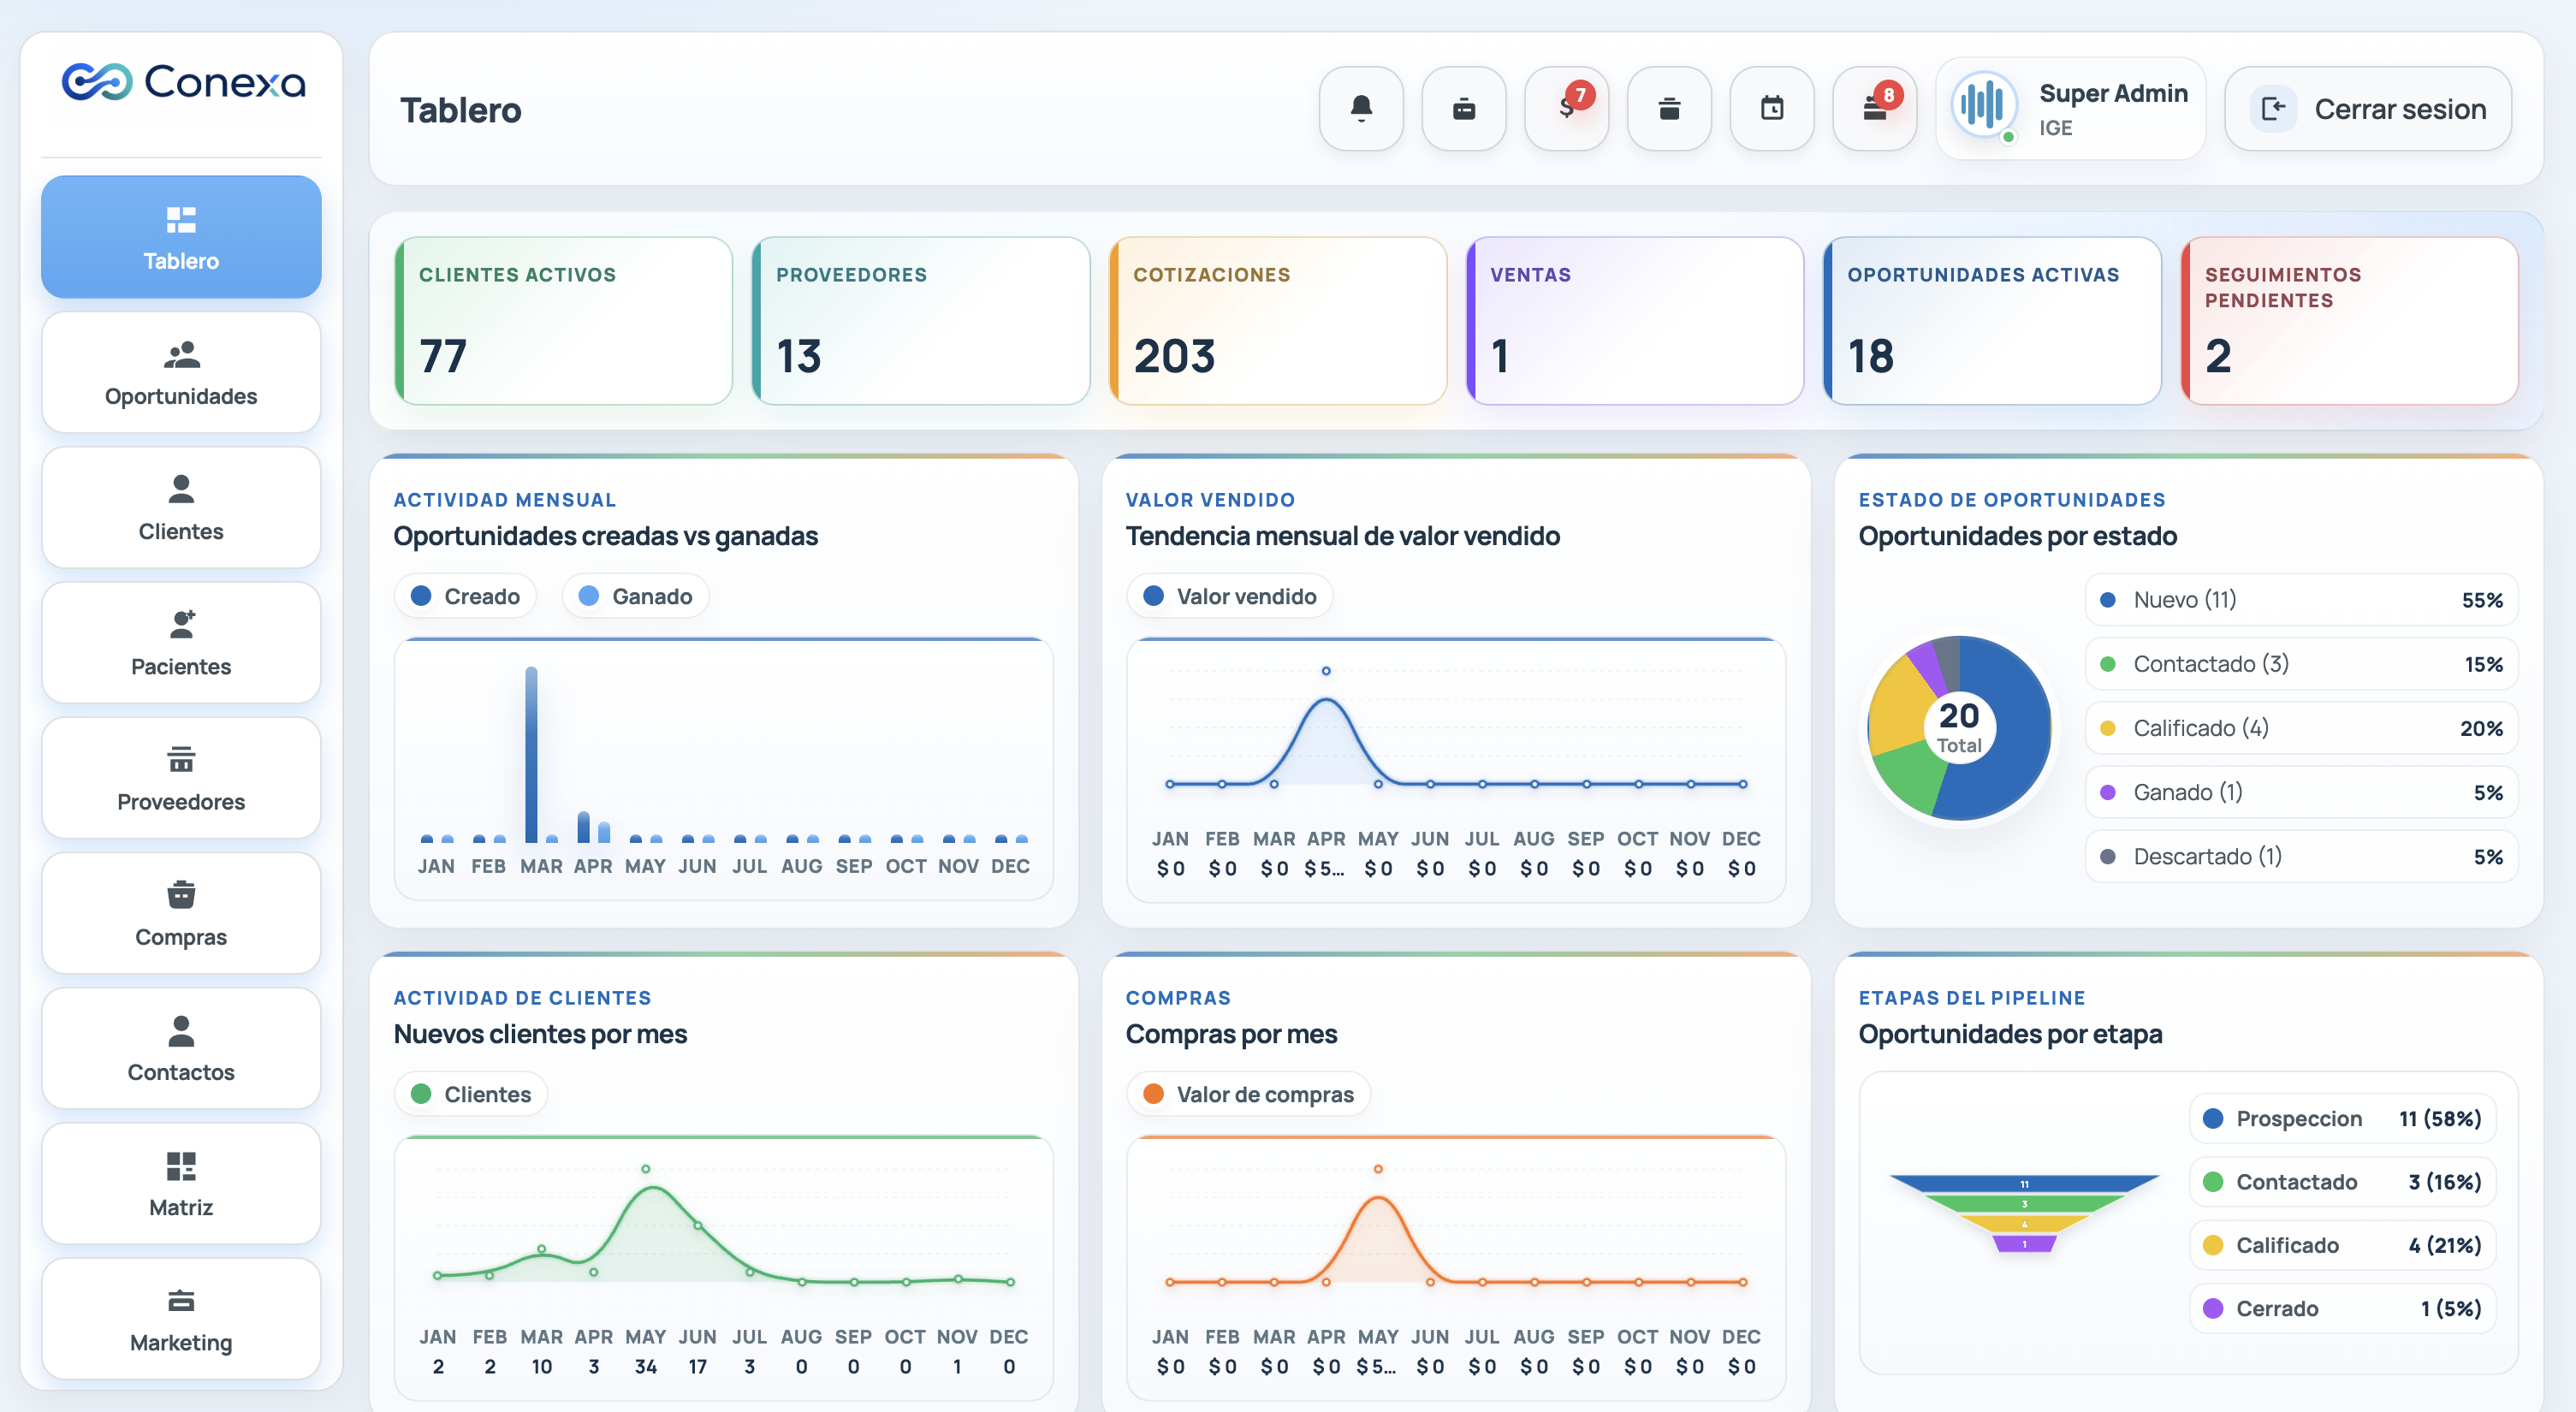The image size is (2576, 1412).
Task: Click the APR peak point on Valor vendido
Action: (x=1326, y=671)
